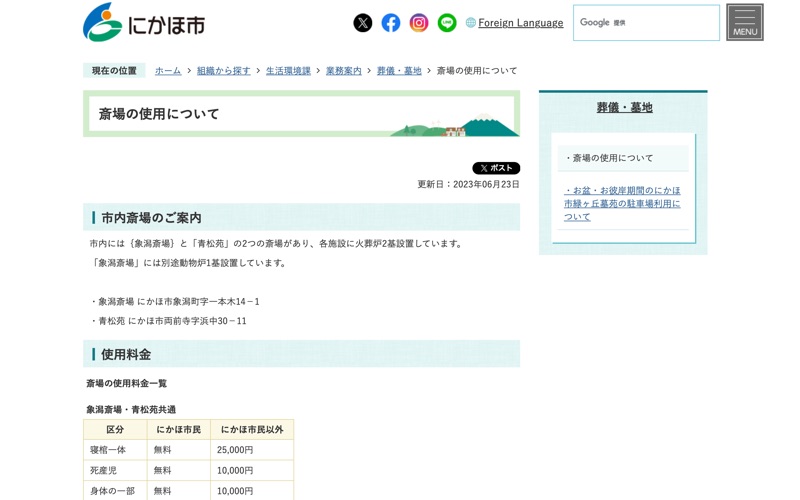Click the 25,000円 table cell

[x=252, y=450]
